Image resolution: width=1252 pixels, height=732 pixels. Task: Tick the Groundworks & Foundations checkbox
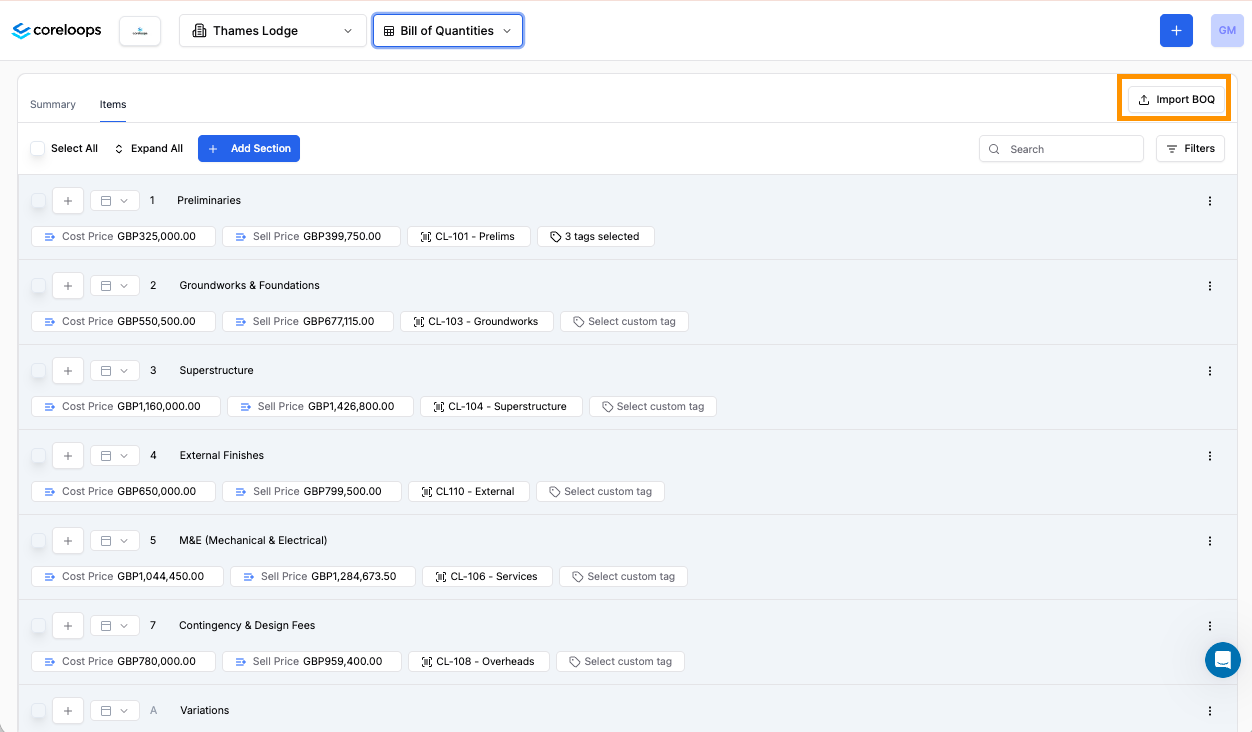(x=38, y=286)
